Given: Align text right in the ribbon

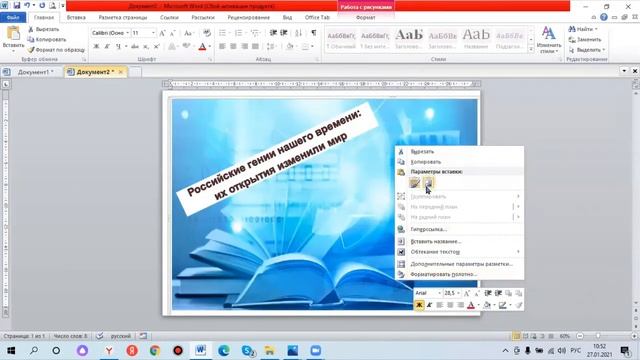Looking at the screenshot, I should pos(244,47).
